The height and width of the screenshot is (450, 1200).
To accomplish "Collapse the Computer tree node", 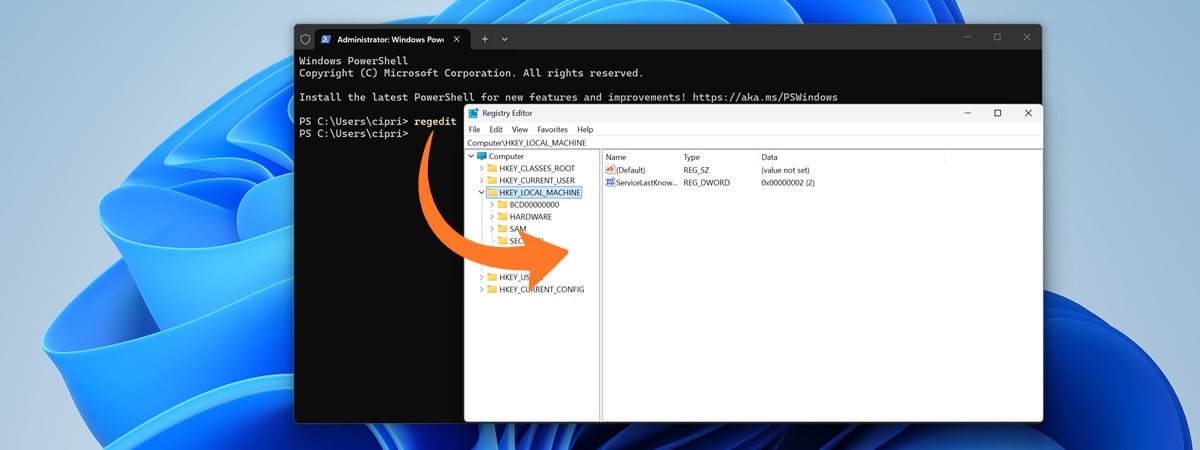I will click(471, 156).
